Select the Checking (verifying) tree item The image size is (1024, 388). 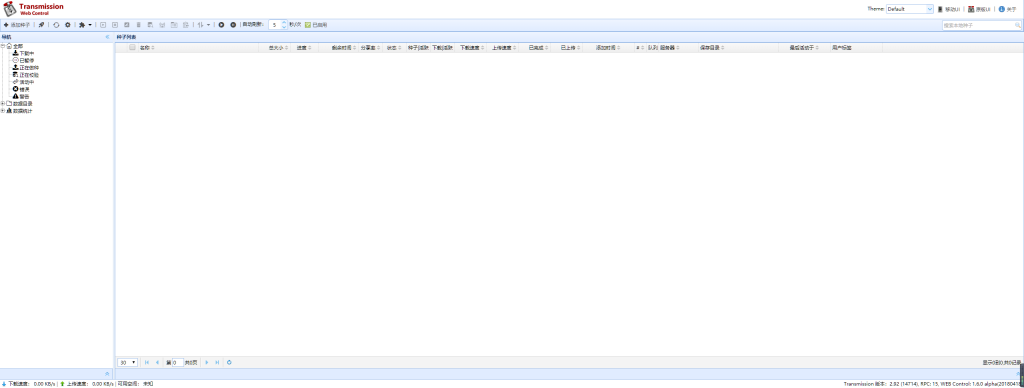[x=25, y=74]
